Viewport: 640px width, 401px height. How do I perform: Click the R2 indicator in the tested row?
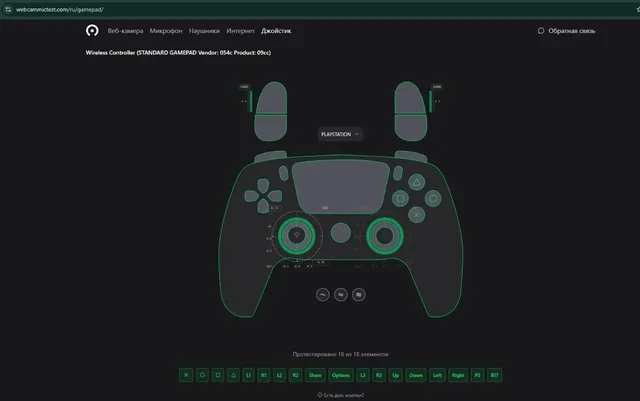click(x=296, y=375)
